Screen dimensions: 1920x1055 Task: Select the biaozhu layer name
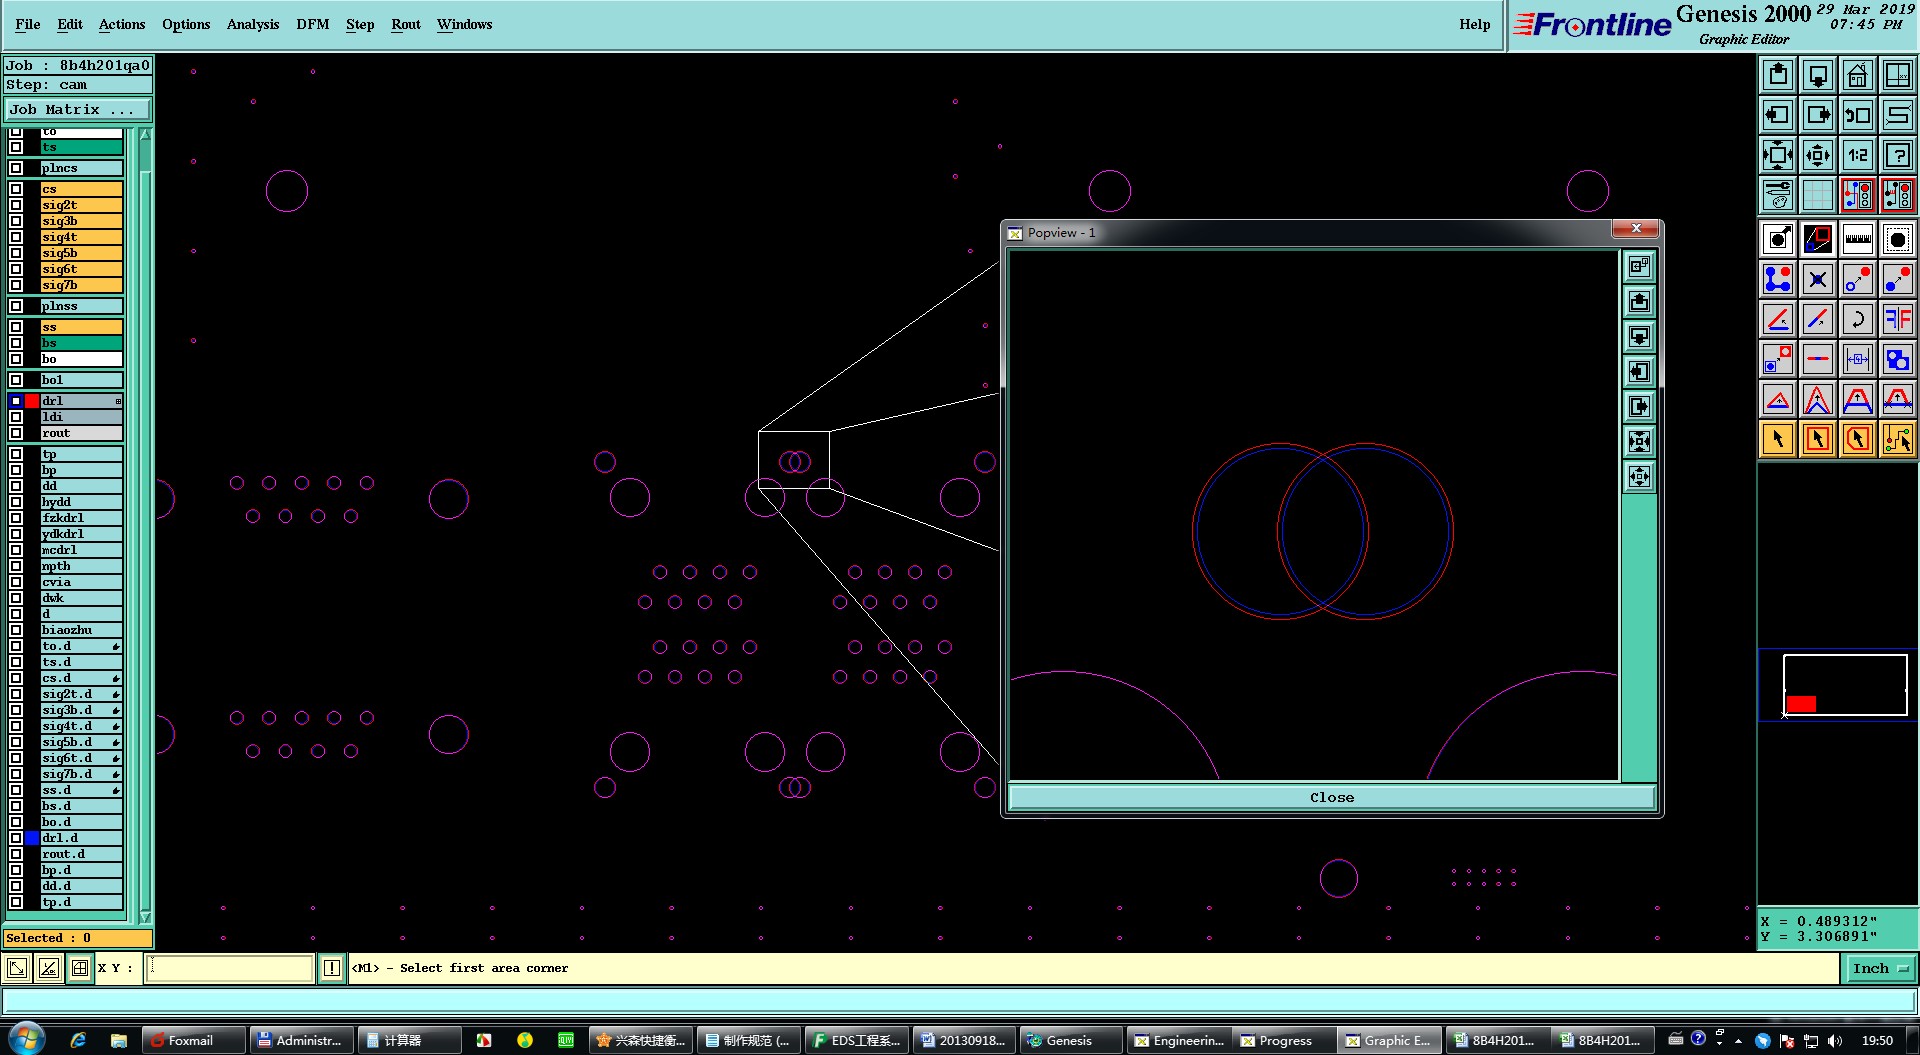click(x=81, y=630)
